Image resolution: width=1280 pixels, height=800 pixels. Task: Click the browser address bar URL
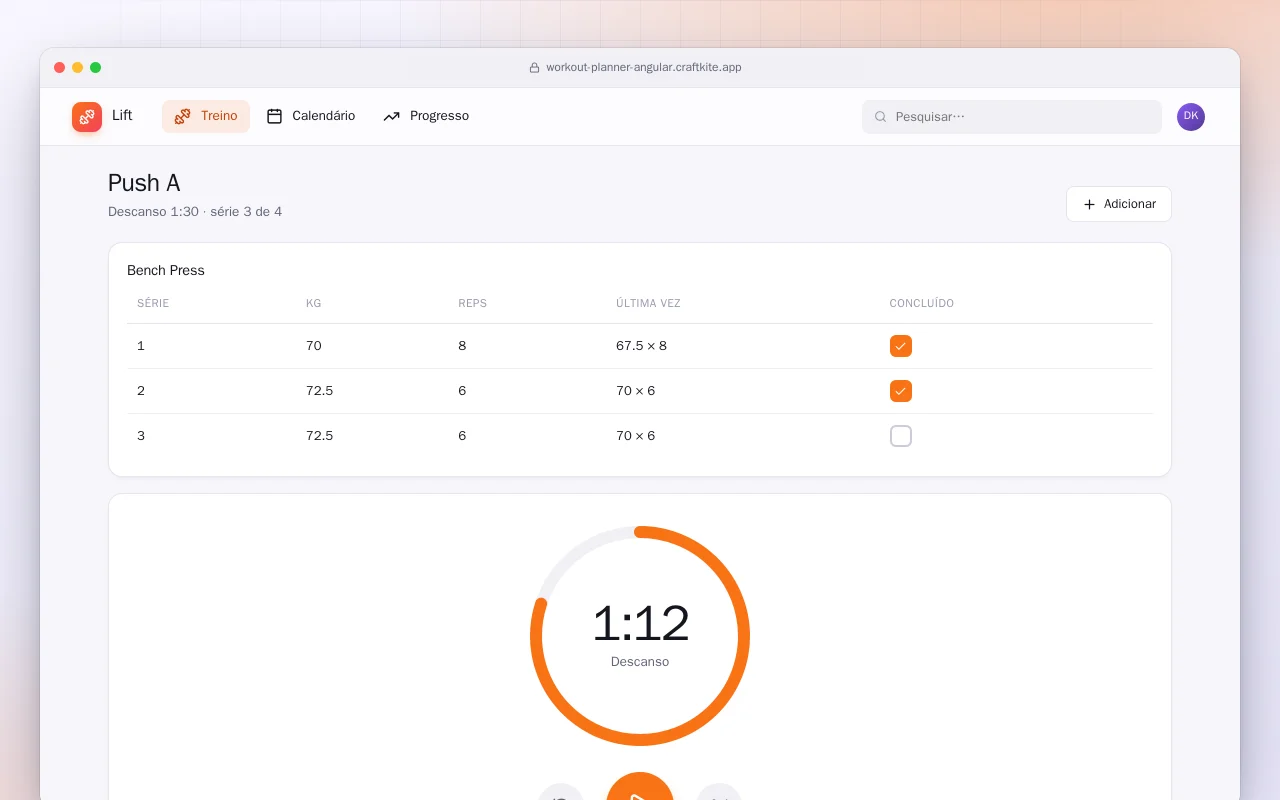coord(644,68)
